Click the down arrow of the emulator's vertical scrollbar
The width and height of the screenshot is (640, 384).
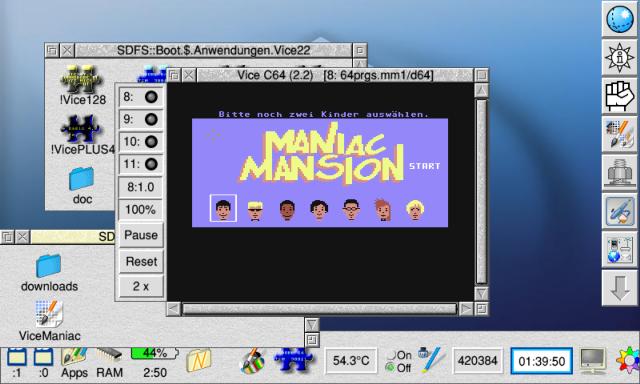pos(481,293)
